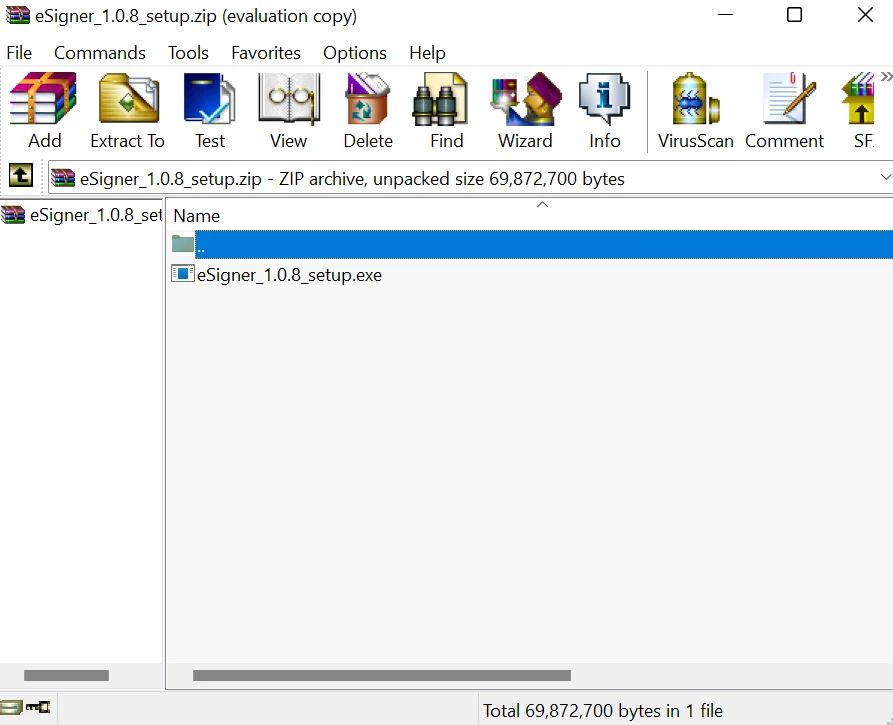The image size is (893, 725).
Task: Click the folder icon of the '..' row
Action: click(x=183, y=244)
